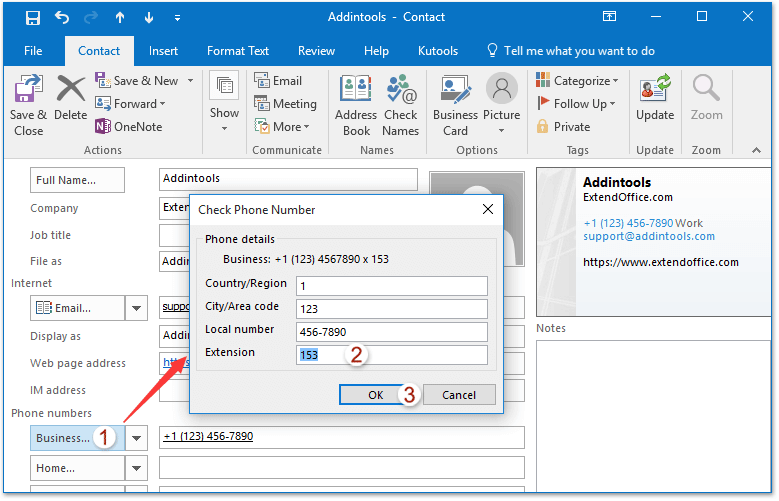Open Customize Quick Access Toolbar menu
This screenshot has height=501, width=779.
point(177,18)
